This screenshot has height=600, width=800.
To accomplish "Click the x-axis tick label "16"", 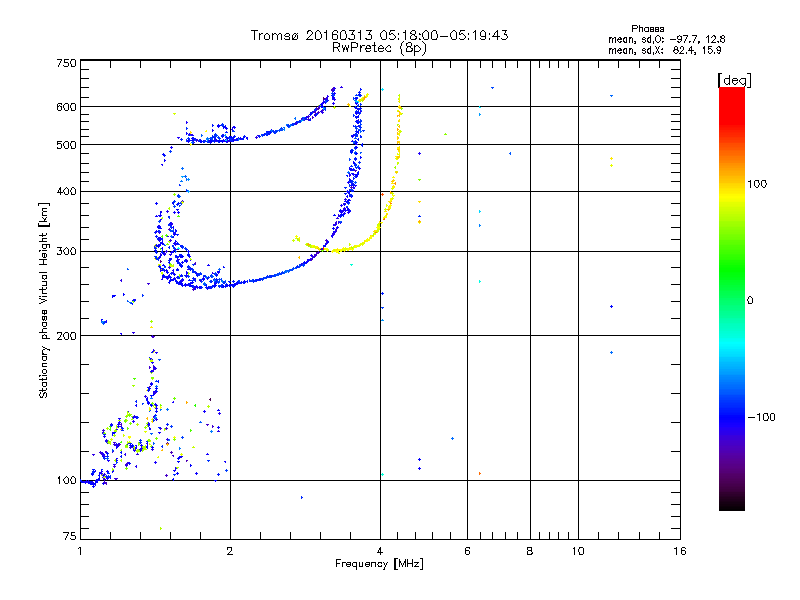I will click(680, 551).
